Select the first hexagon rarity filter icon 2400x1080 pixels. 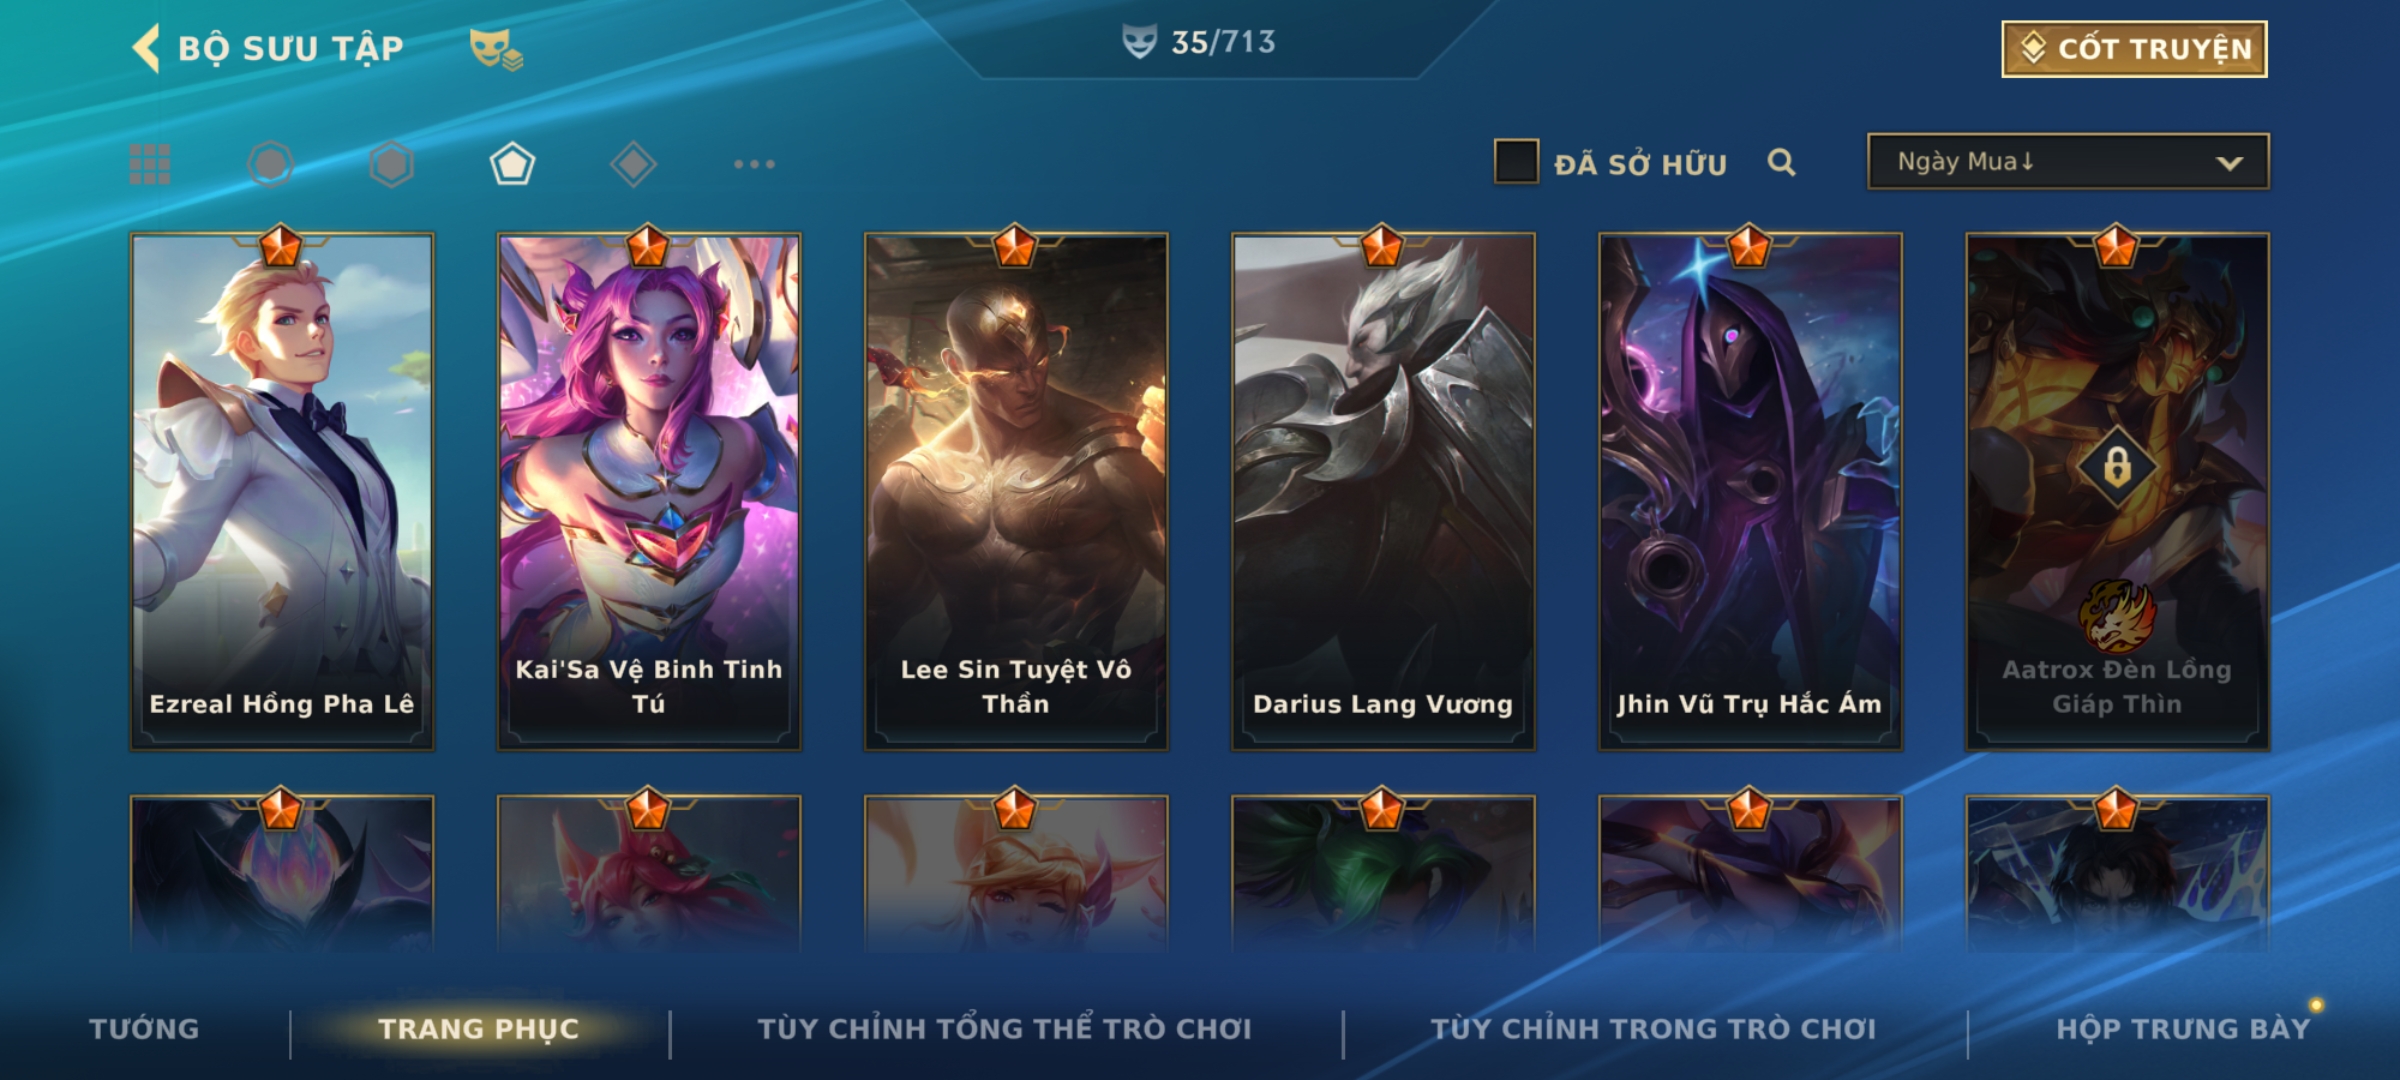271,164
